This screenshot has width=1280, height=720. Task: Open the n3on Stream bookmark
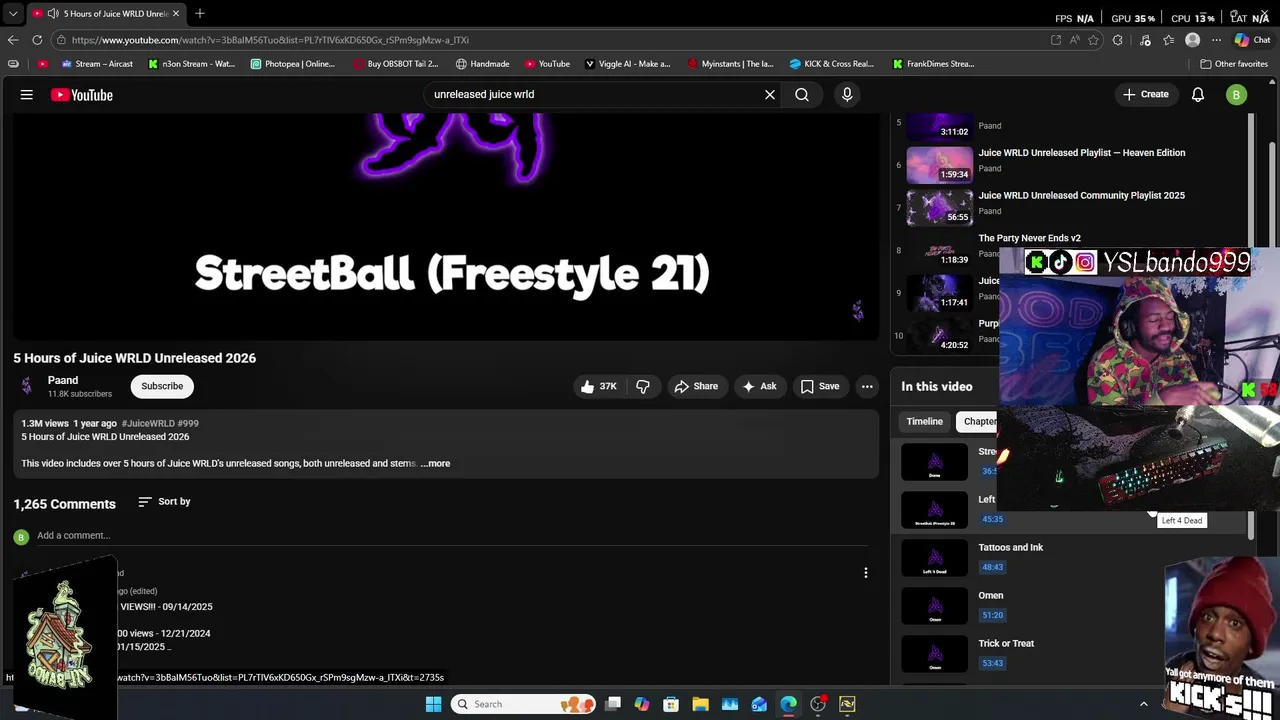point(192,64)
